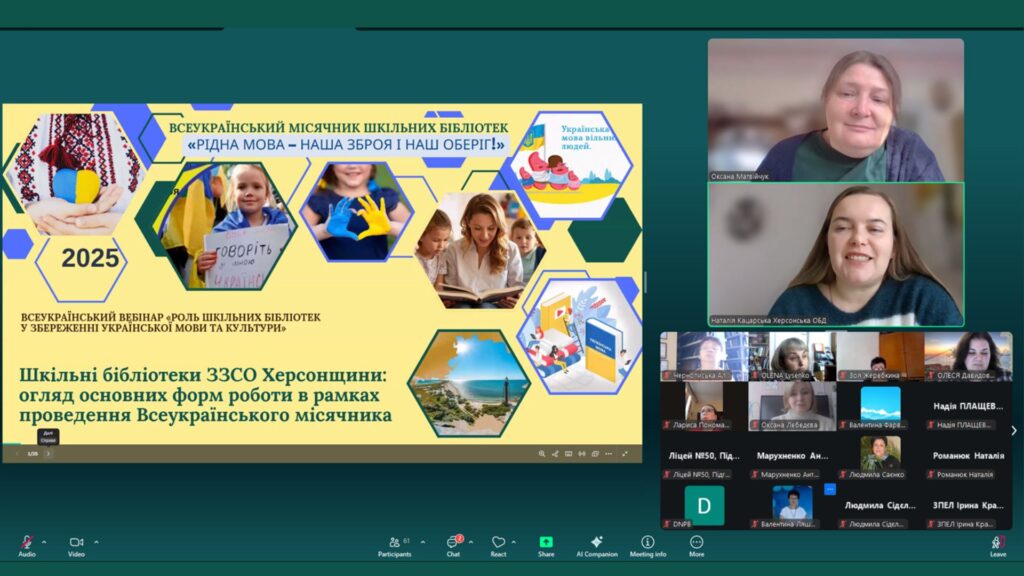
Task: Zoom into the shared slide with the magnifier
Action: coord(543,454)
